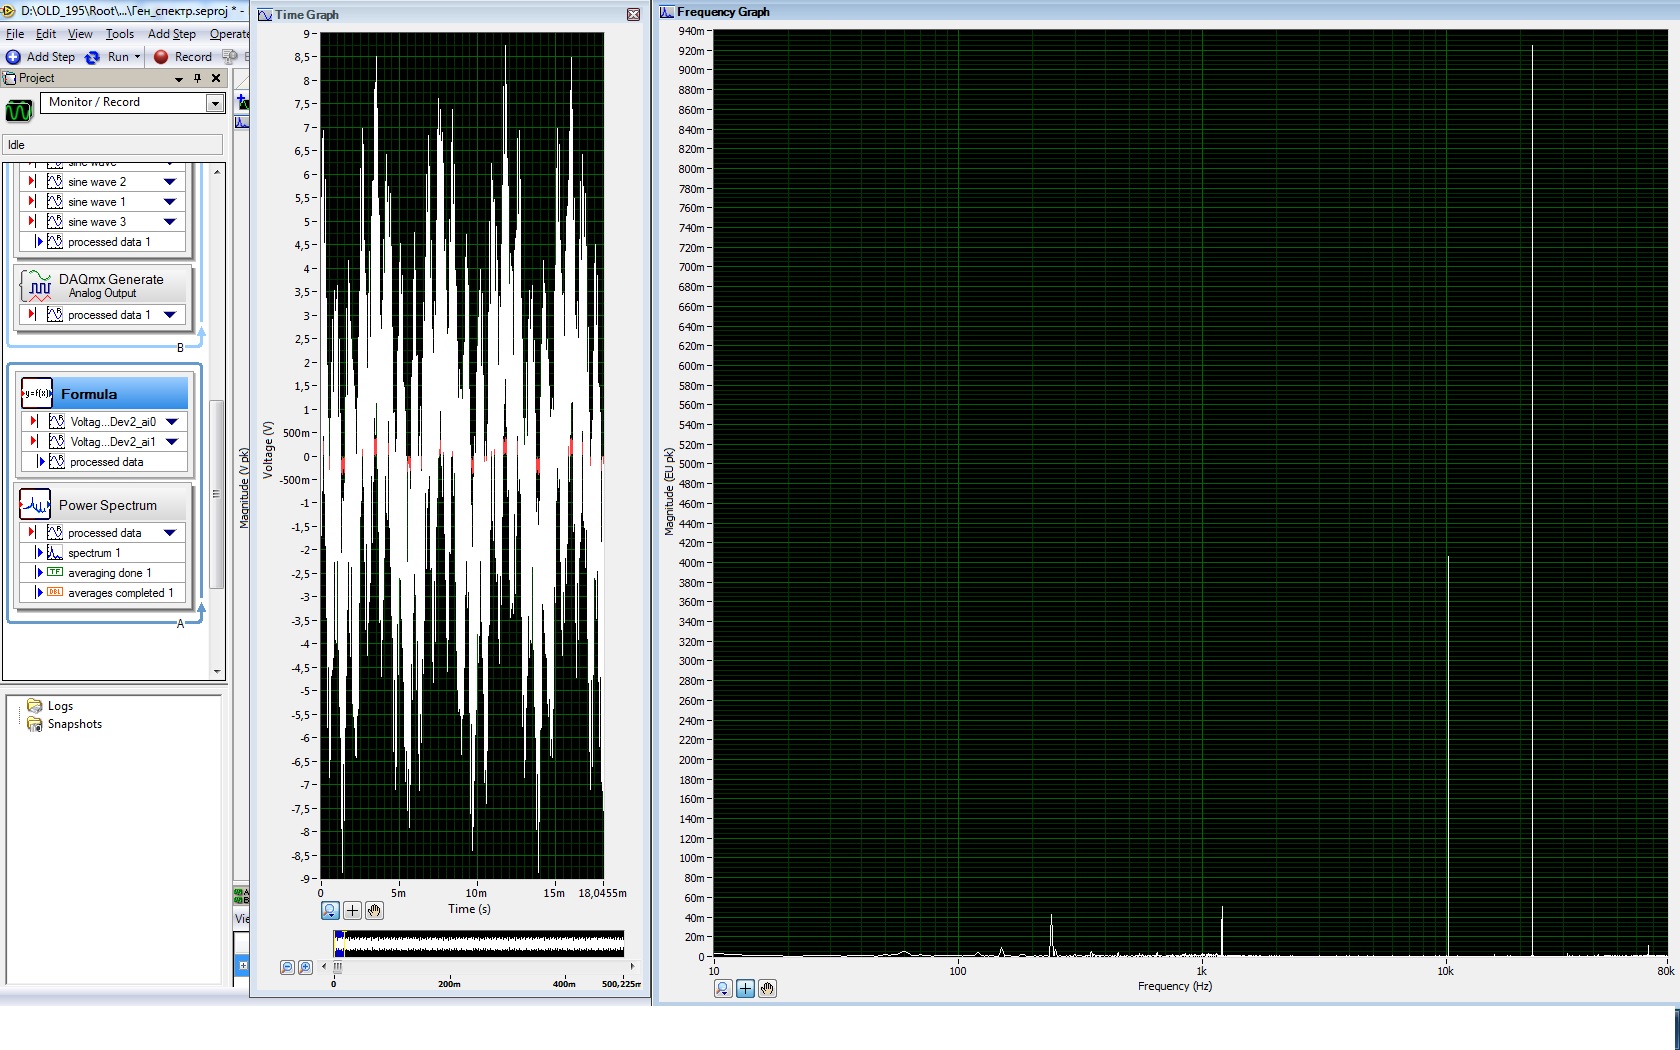Open the Operate menu
The image size is (1680, 1050).
(x=229, y=34)
